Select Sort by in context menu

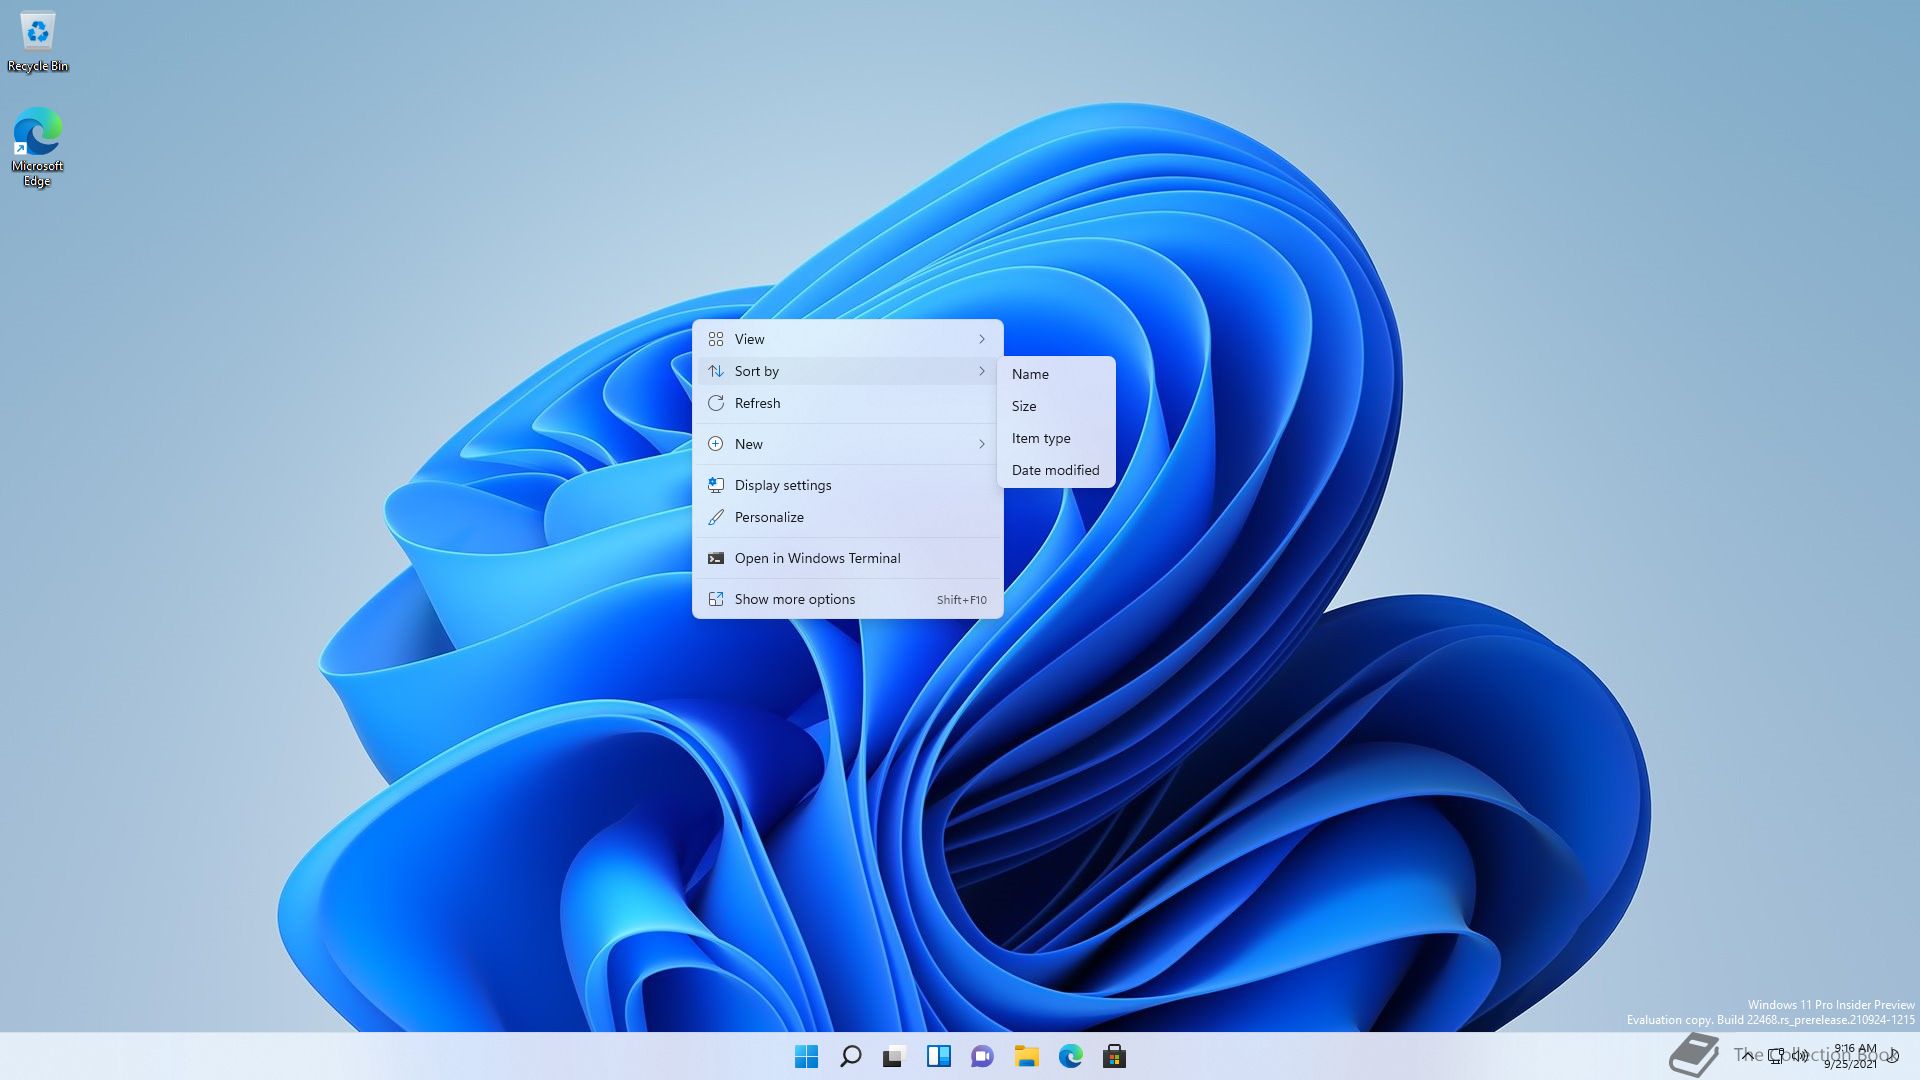click(848, 371)
